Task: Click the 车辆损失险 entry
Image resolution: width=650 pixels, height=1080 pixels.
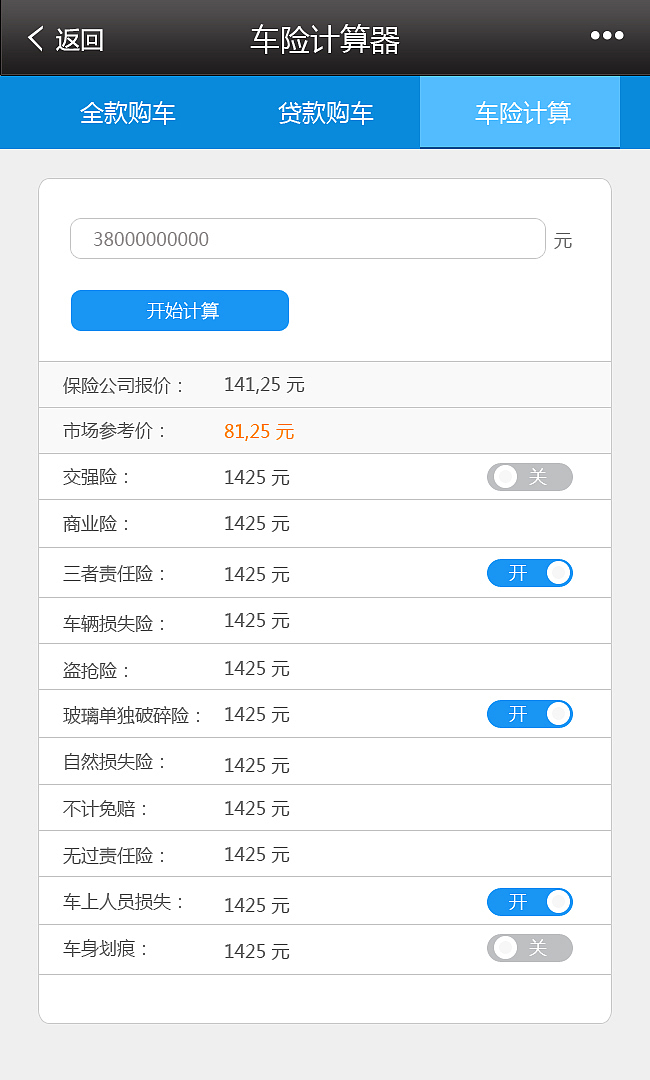Action: click(325, 620)
